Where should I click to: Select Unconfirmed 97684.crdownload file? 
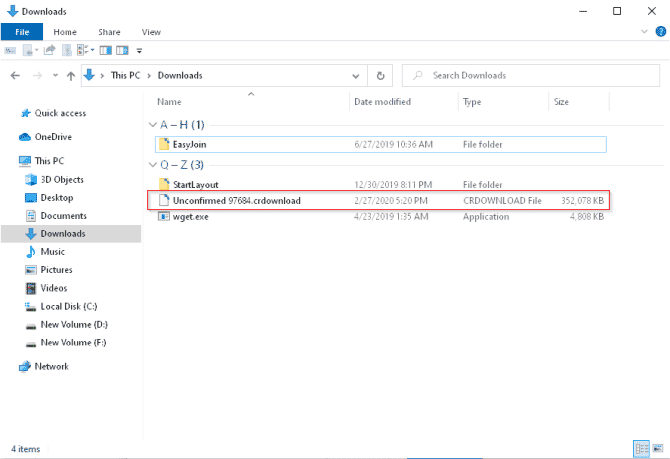click(x=379, y=200)
